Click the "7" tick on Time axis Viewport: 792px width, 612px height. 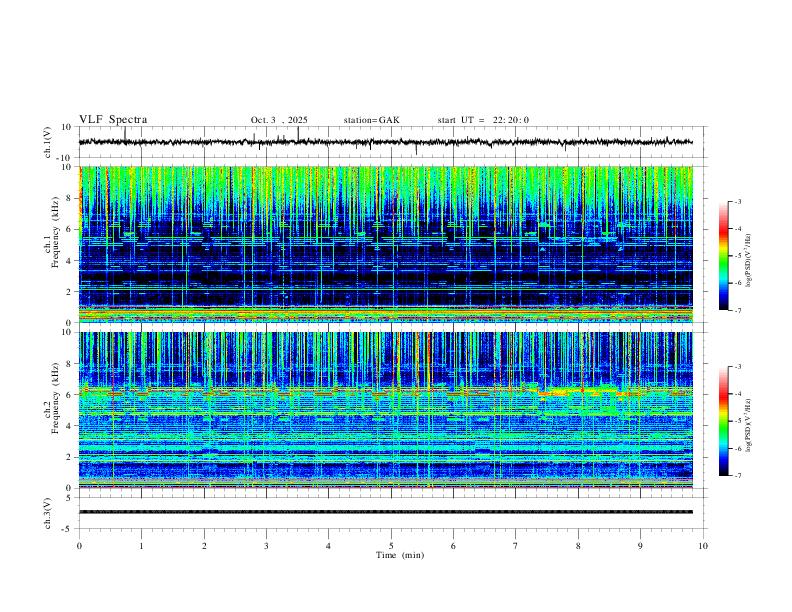click(516, 546)
